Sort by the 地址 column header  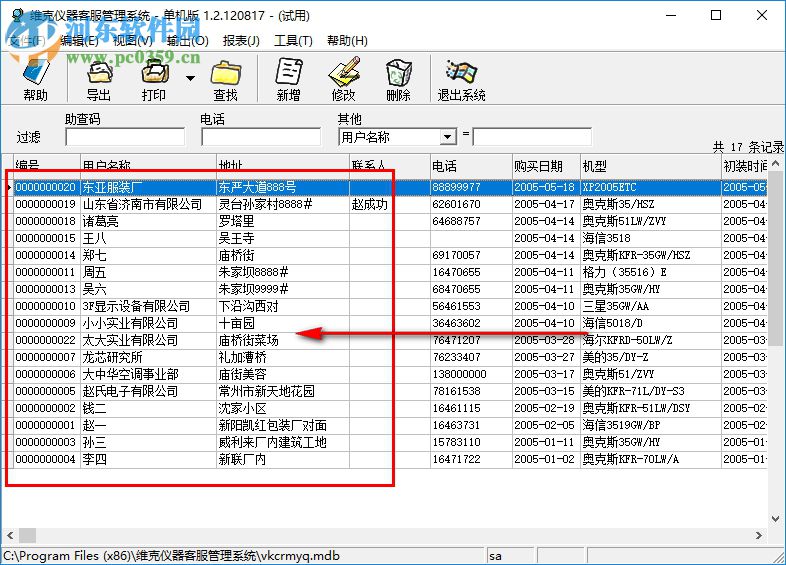pyautogui.click(x=283, y=166)
